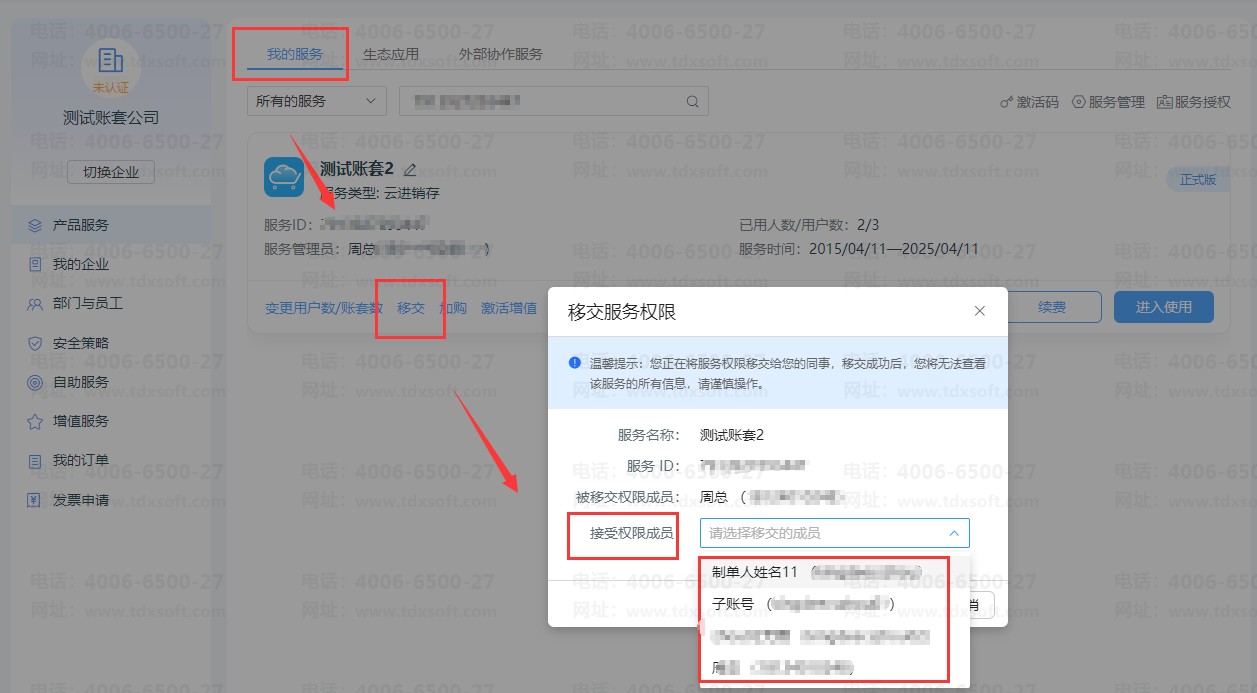Click the 云进销存 cloud cart service icon
Image resolution: width=1257 pixels, height=693 pixels.
pyautogui.click(x=284, y=177)
